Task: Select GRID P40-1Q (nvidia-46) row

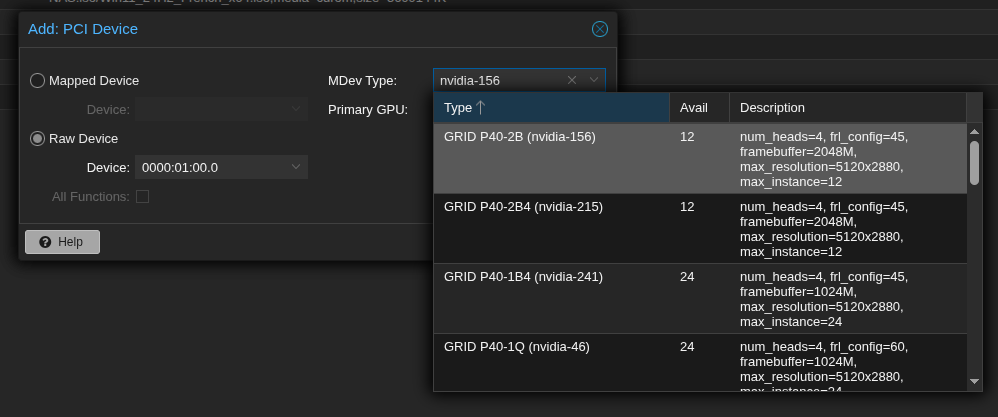Action: pos(700,362)
